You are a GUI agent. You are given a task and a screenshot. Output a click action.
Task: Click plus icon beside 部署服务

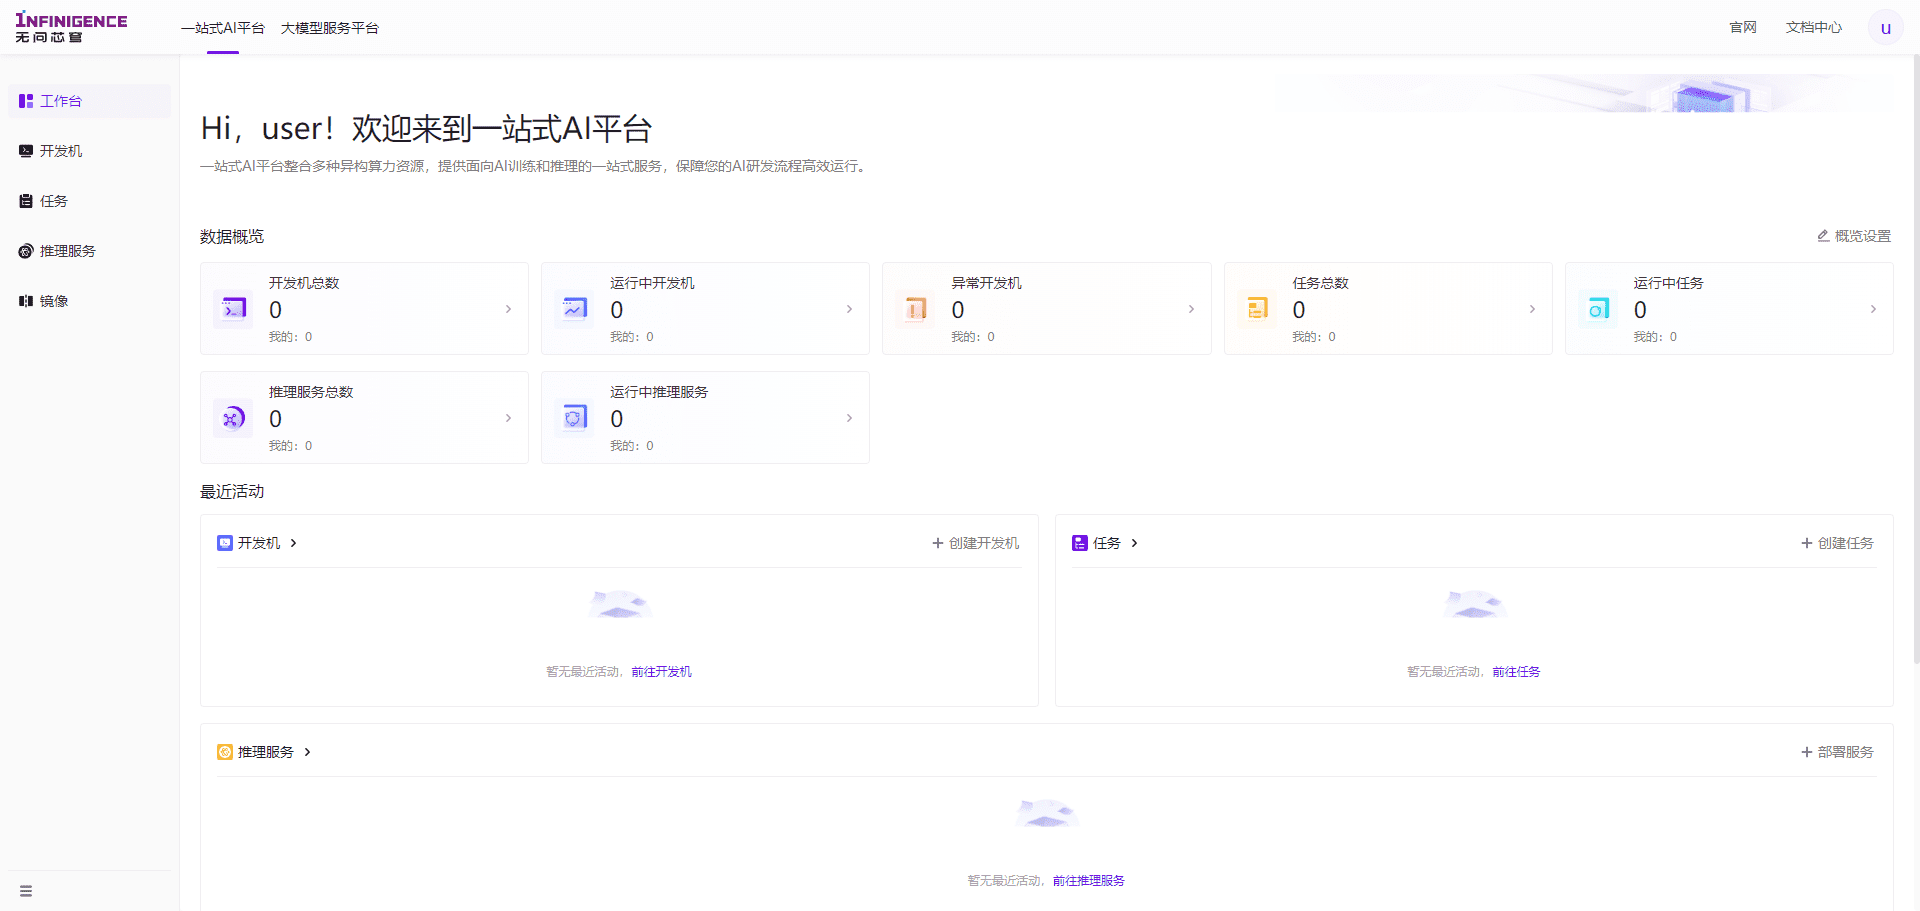point(1807,752)
